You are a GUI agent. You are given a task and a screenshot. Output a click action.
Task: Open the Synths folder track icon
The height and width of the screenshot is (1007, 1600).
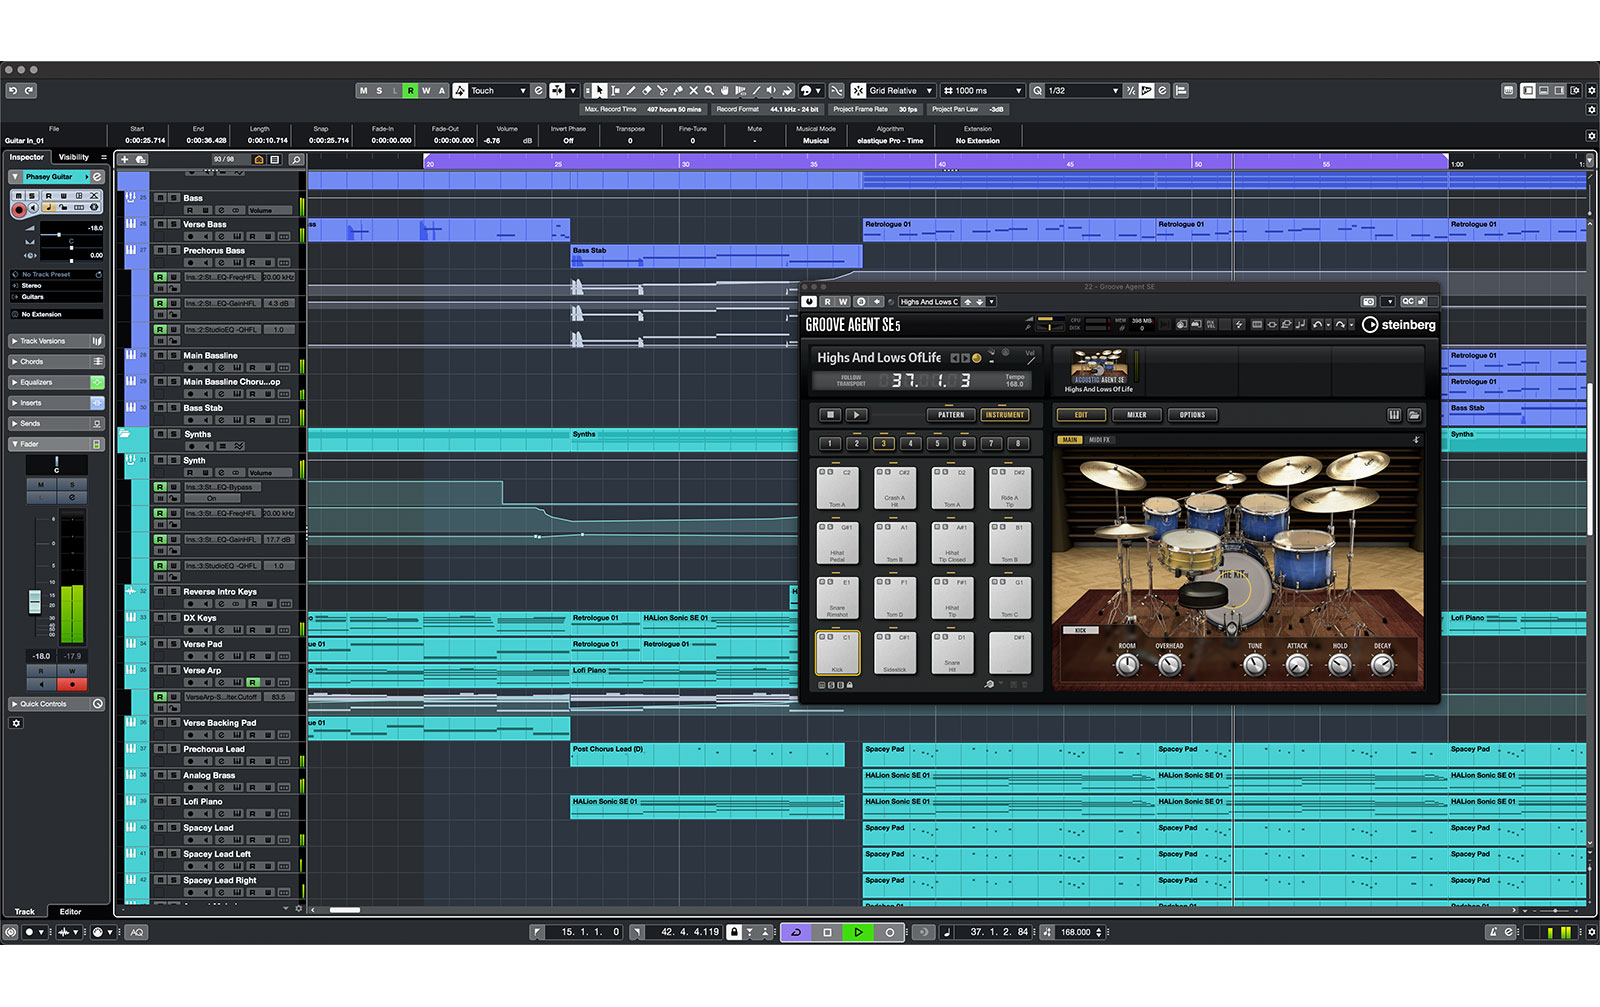click(125, 434)
